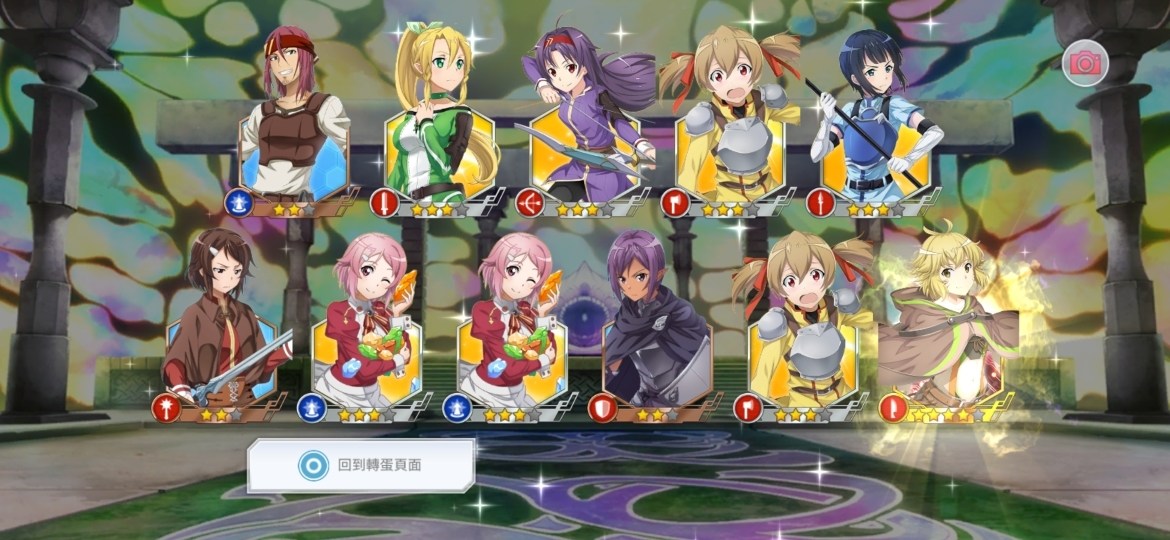Click red sword icon under glowing blonde character

893,409
